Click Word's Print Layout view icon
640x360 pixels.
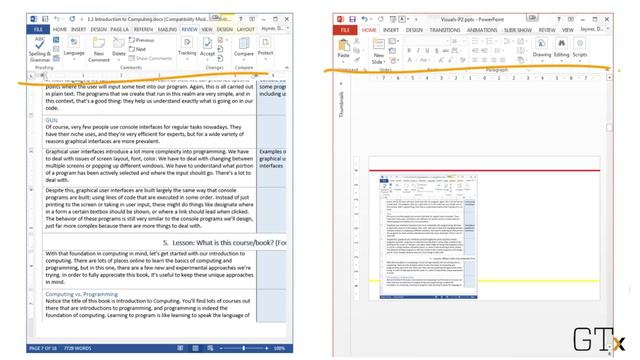[x=196, y=348]
